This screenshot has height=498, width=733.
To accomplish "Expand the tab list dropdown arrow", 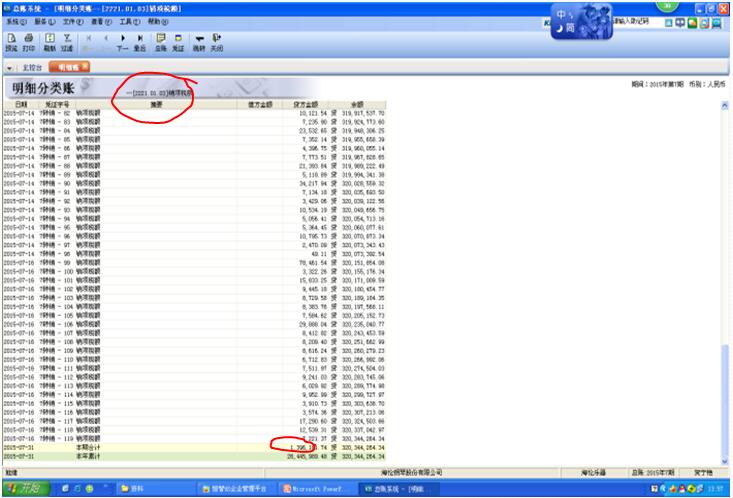I will click(9, 67).
